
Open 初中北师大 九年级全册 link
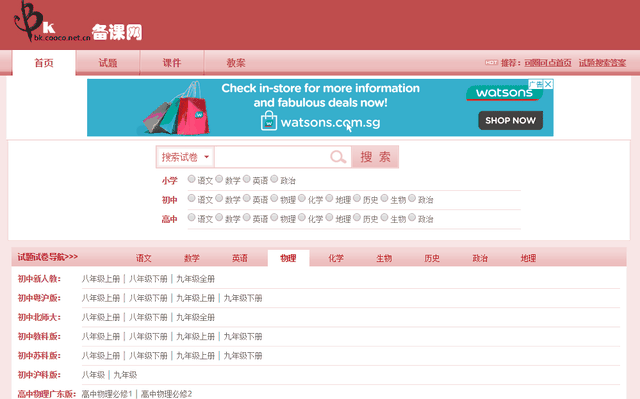coord(196,317)
